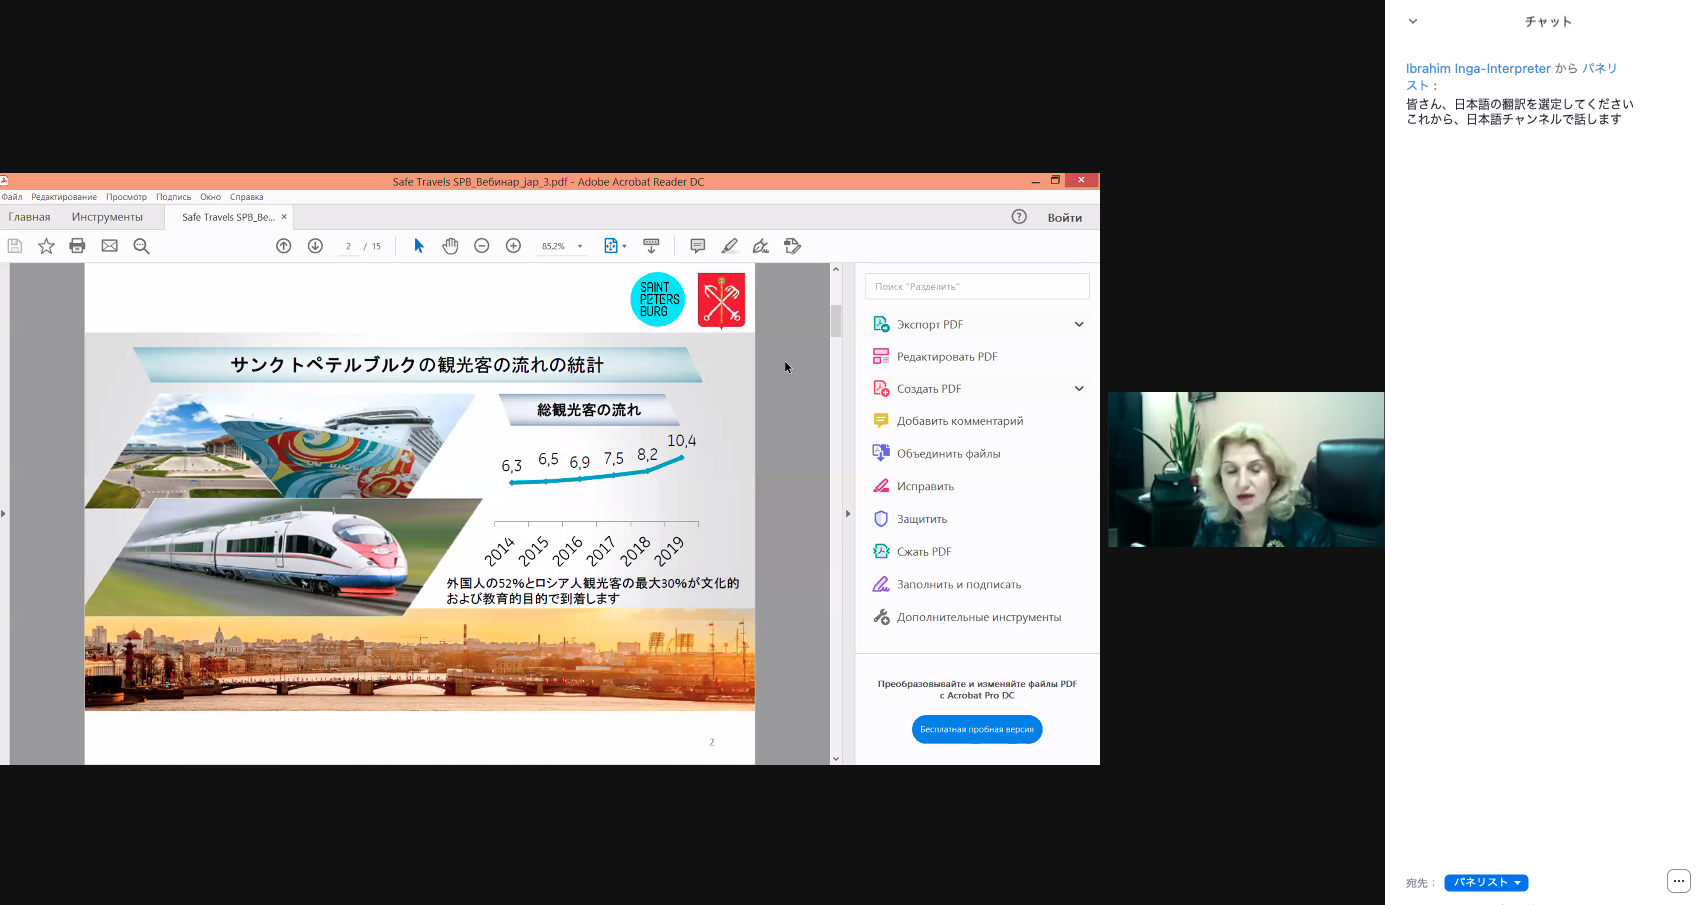Click the Add comment note icon
1698x905 pixels.
[698, 246]
